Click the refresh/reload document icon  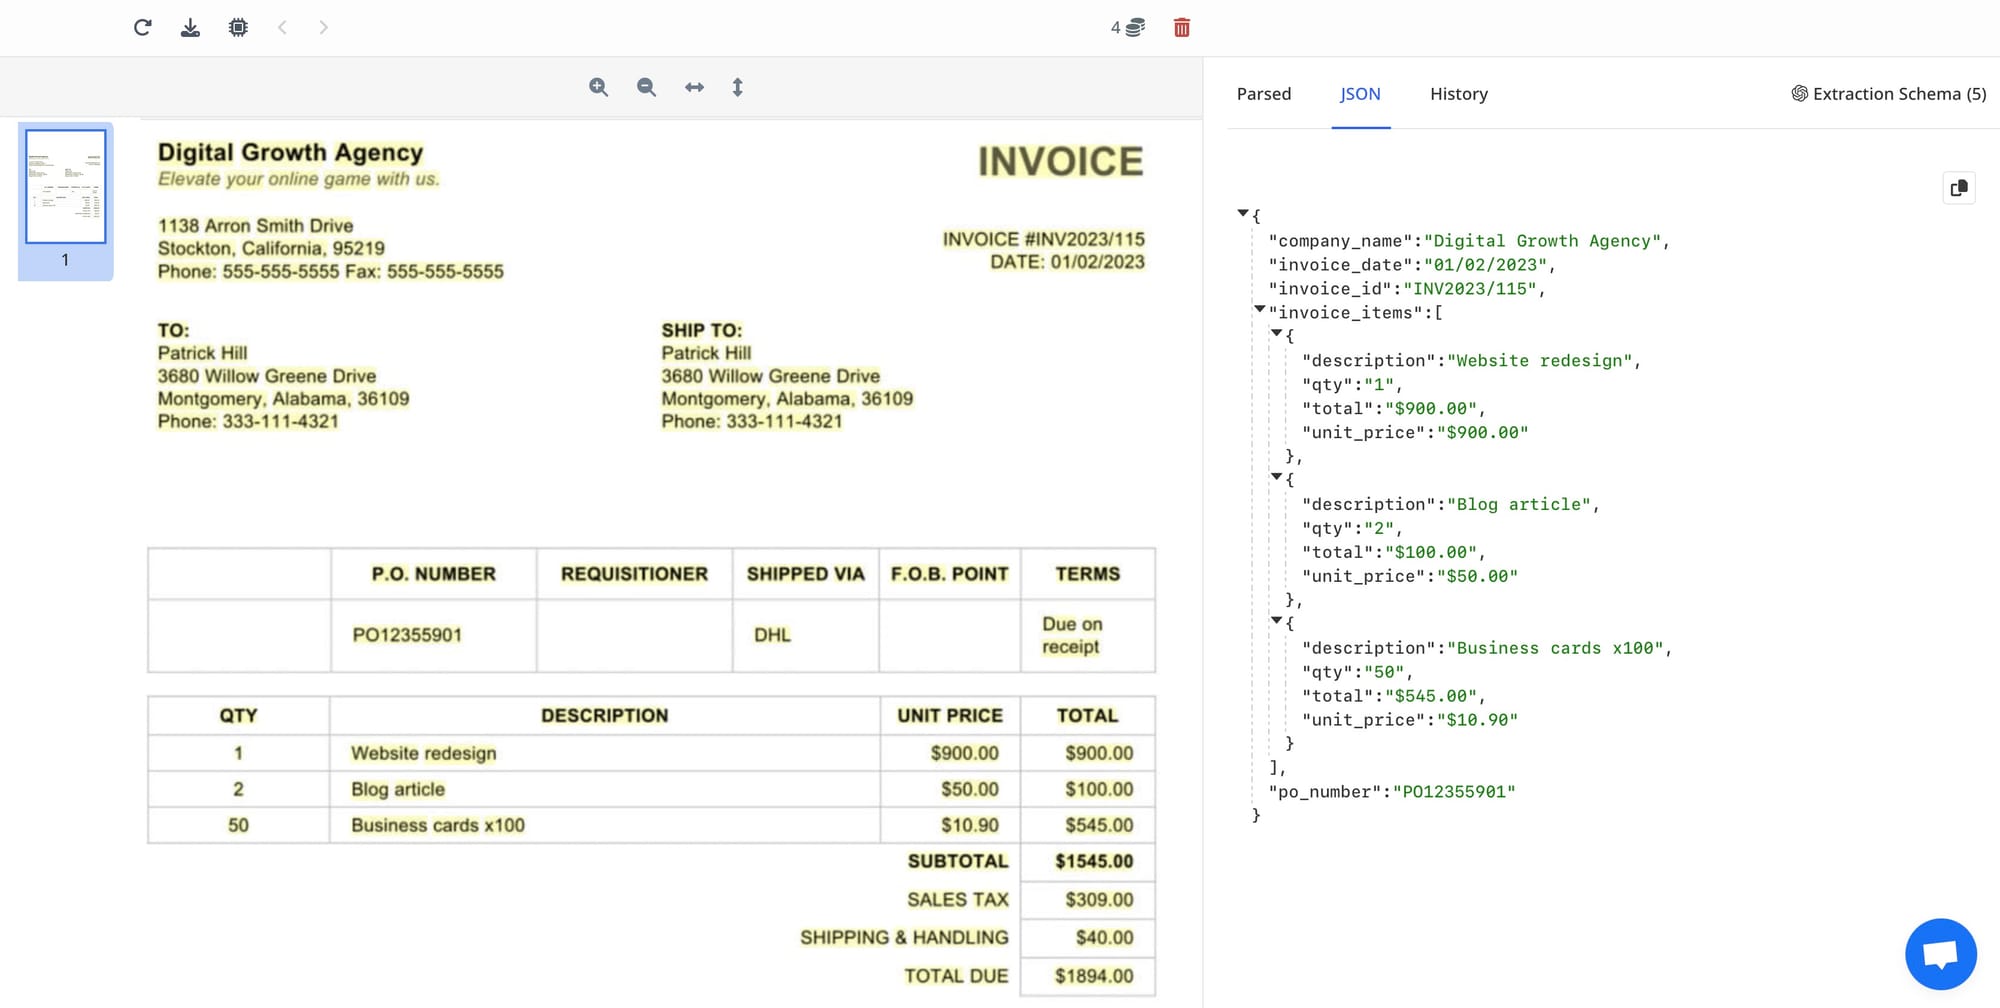click(x=142, y=27)
